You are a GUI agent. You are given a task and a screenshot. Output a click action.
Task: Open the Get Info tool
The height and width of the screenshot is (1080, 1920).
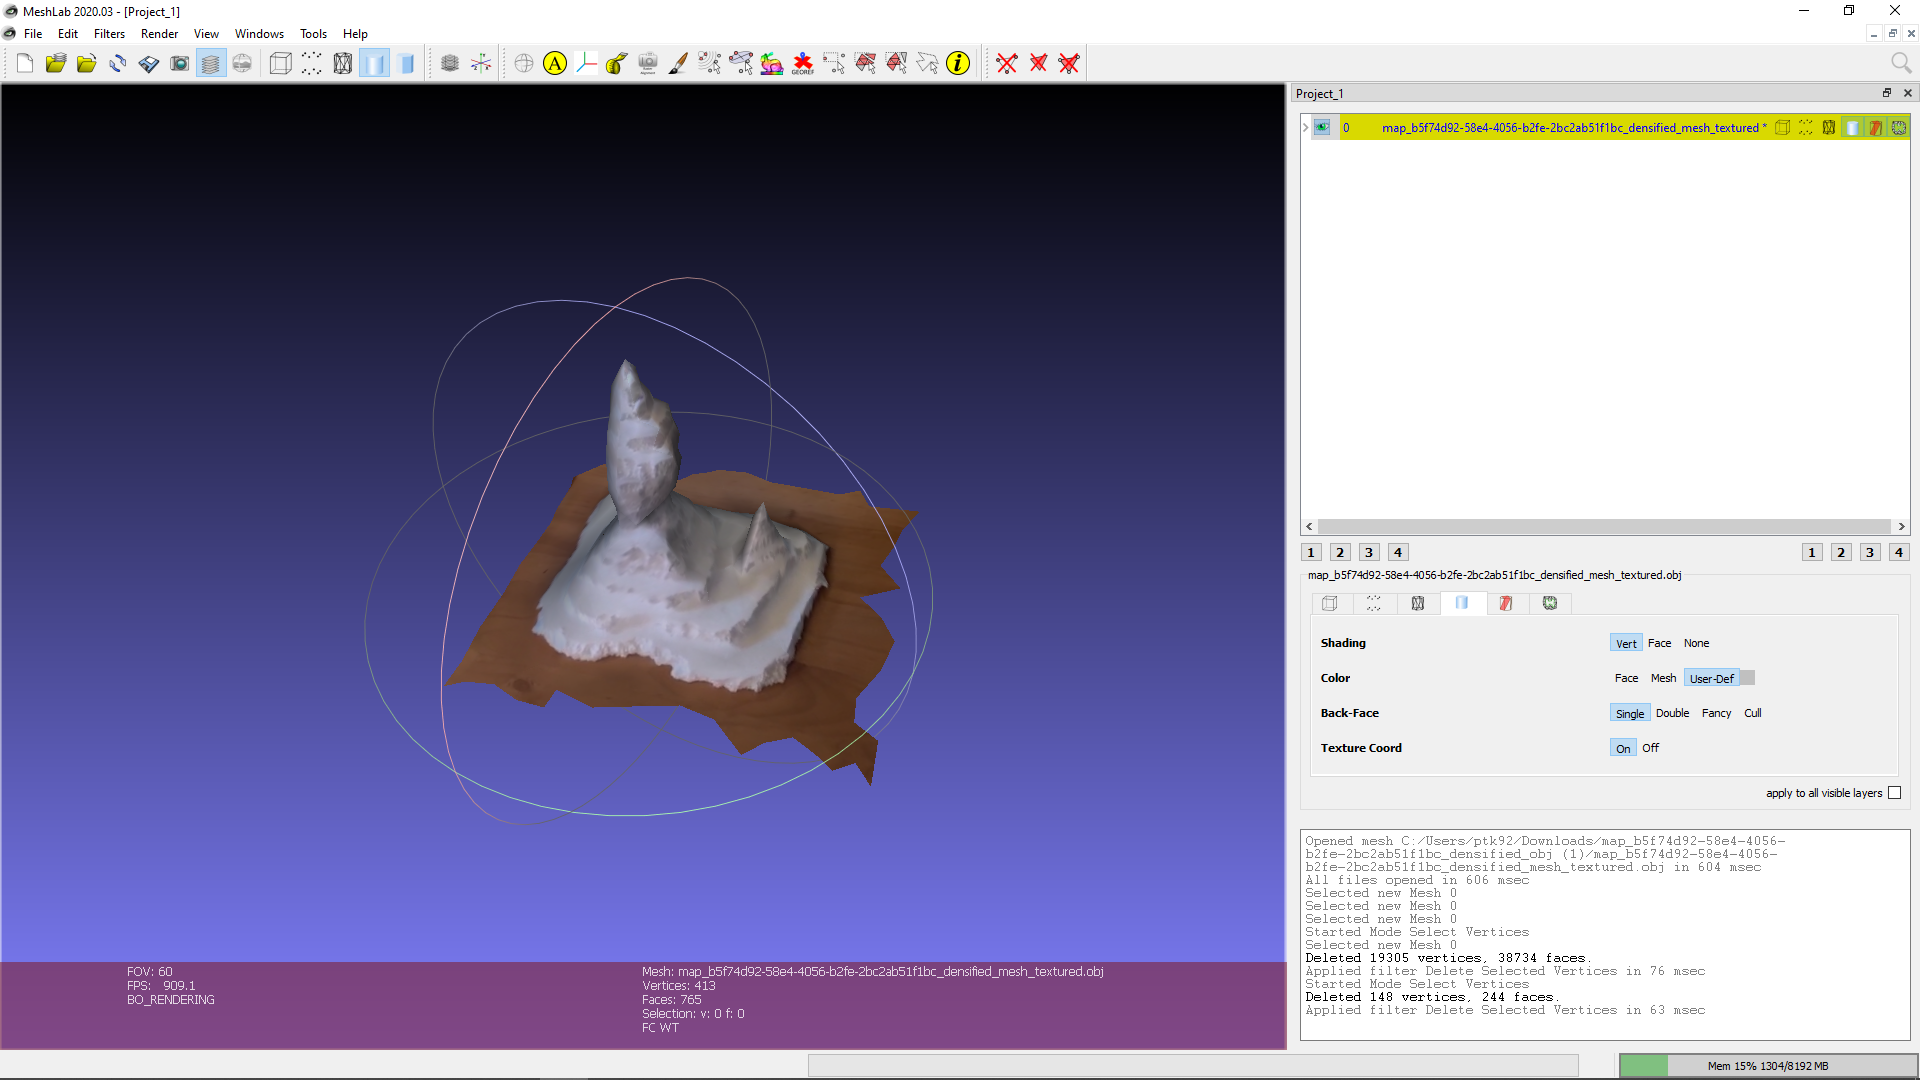(958, 63)
